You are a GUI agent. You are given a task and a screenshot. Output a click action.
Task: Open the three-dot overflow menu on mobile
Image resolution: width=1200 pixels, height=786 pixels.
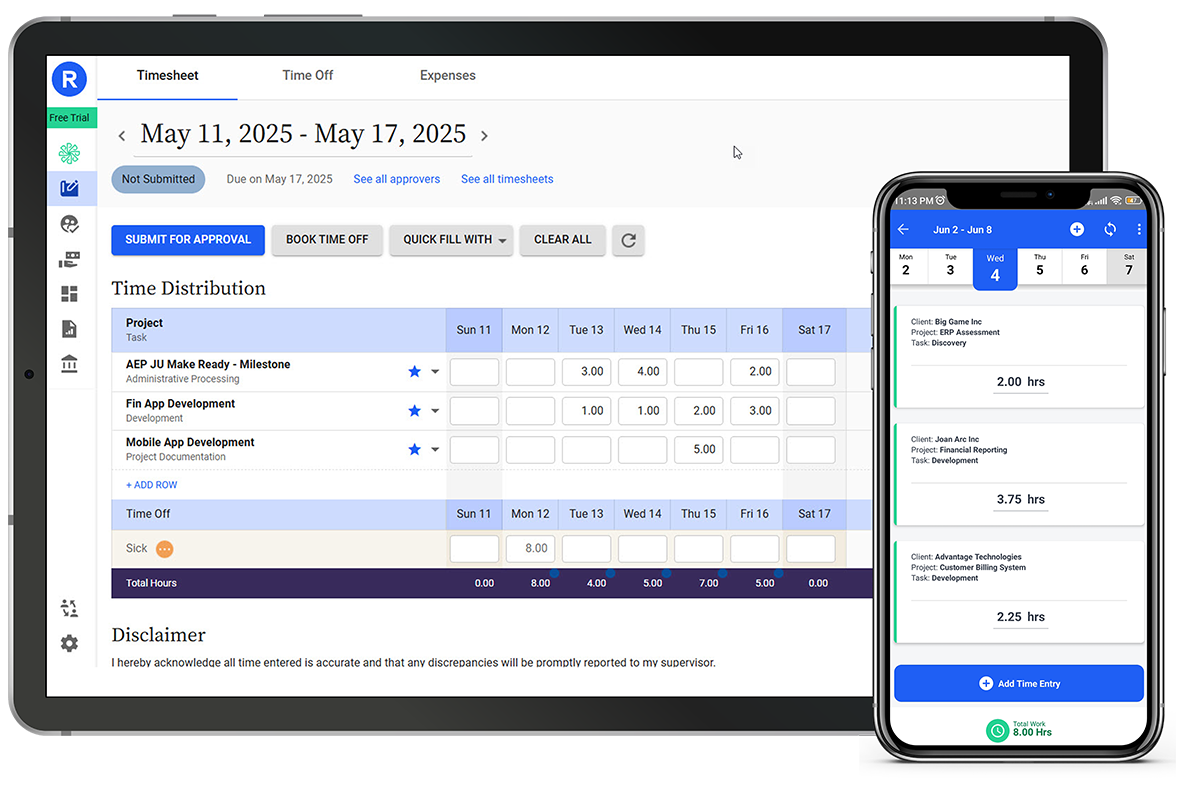coord(1139,229)
